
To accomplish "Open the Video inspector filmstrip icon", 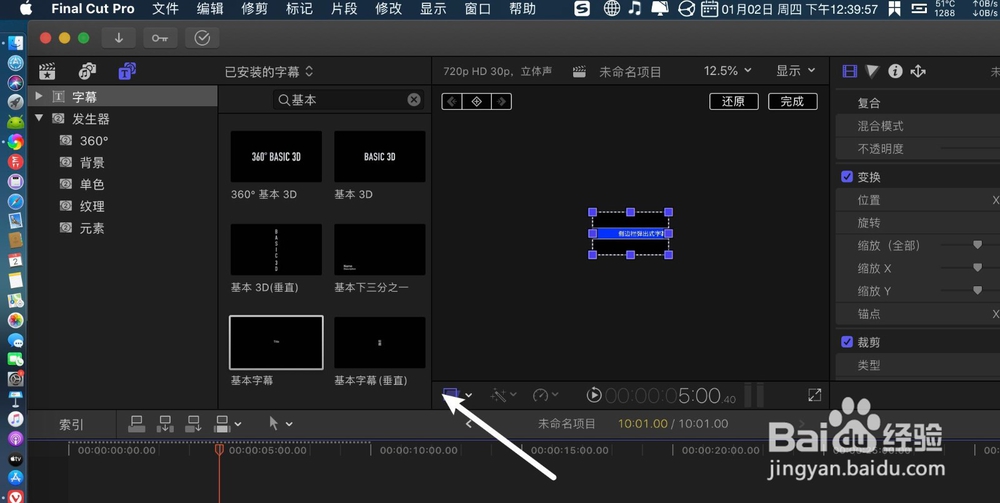I will click(849, 71).
